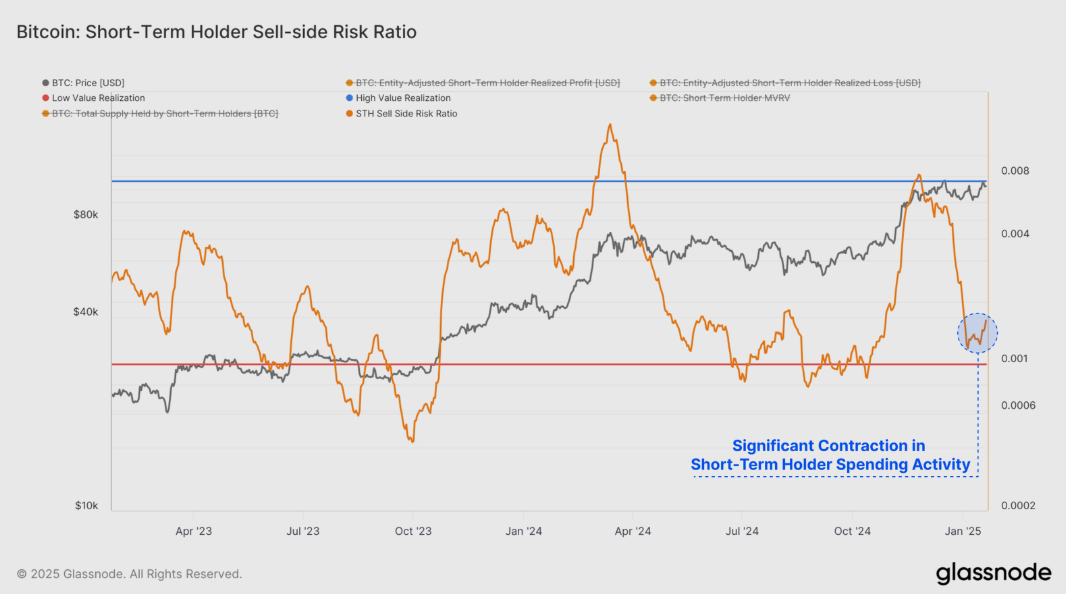The width and height of the screenshot is (1066, 594).
Task: Click the chart title Short-Term Holder Sell-side Risk Ratio
Action: [216, 32]
